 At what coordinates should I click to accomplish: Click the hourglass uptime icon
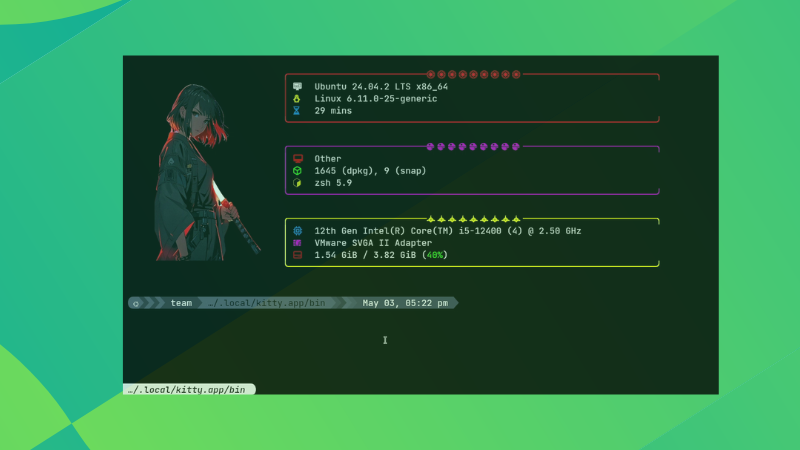297,111
